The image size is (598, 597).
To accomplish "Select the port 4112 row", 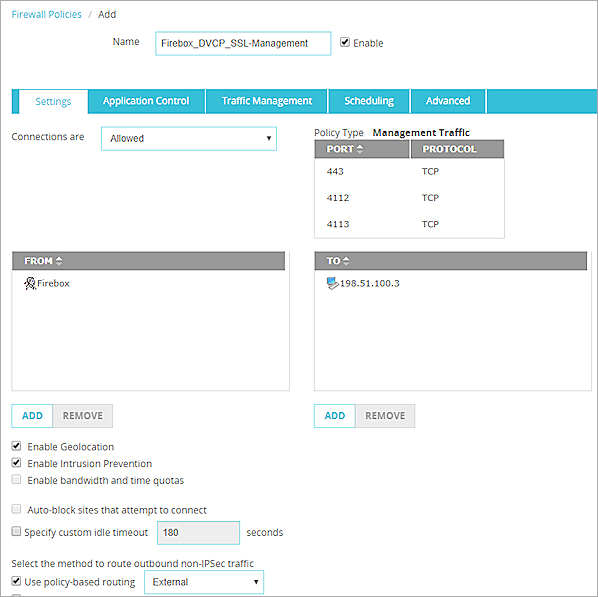I will pyautogui.click(x=409, y=198).
